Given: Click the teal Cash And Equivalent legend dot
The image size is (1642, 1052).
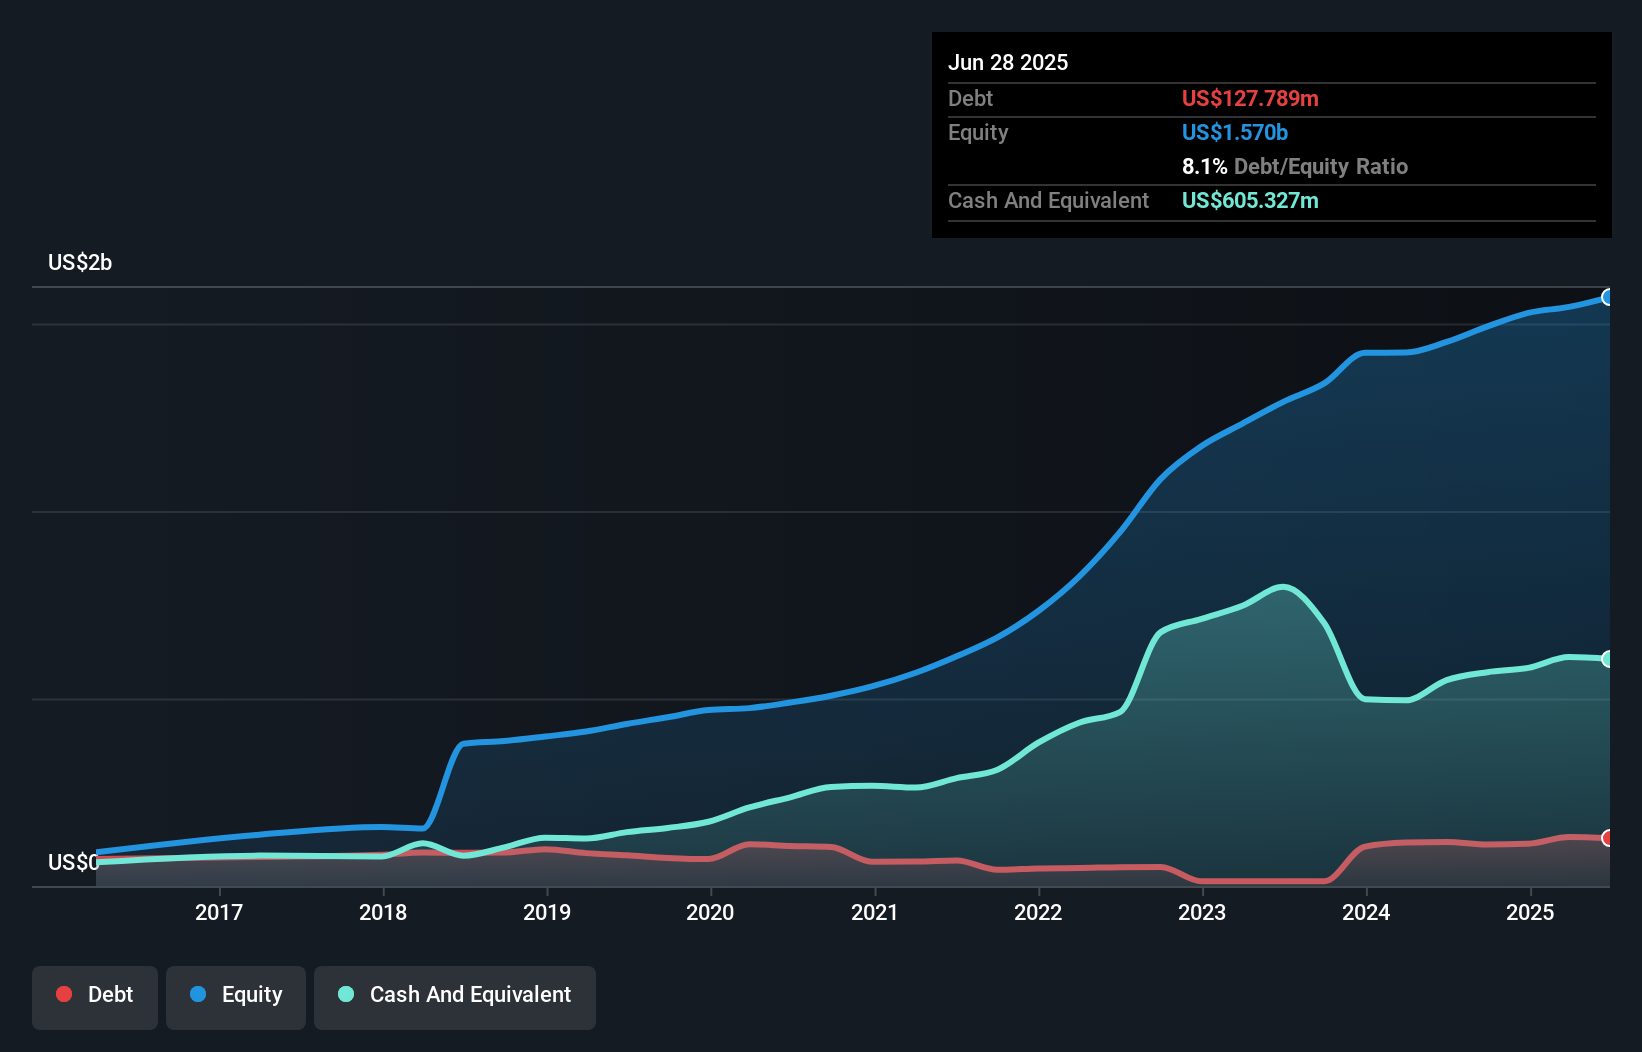Looking at the screenshot, I should click(x=346, y=994).
